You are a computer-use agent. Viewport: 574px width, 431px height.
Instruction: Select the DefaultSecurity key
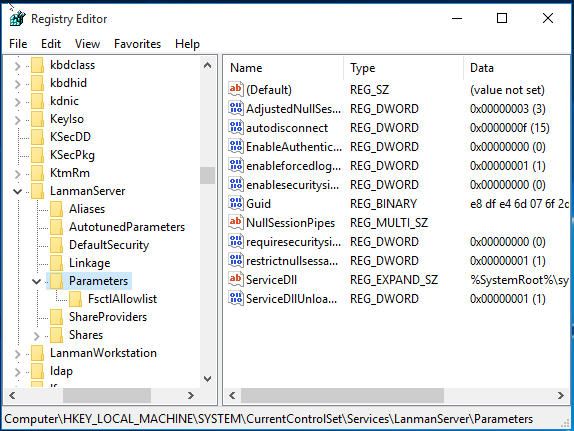coord(109,245)
